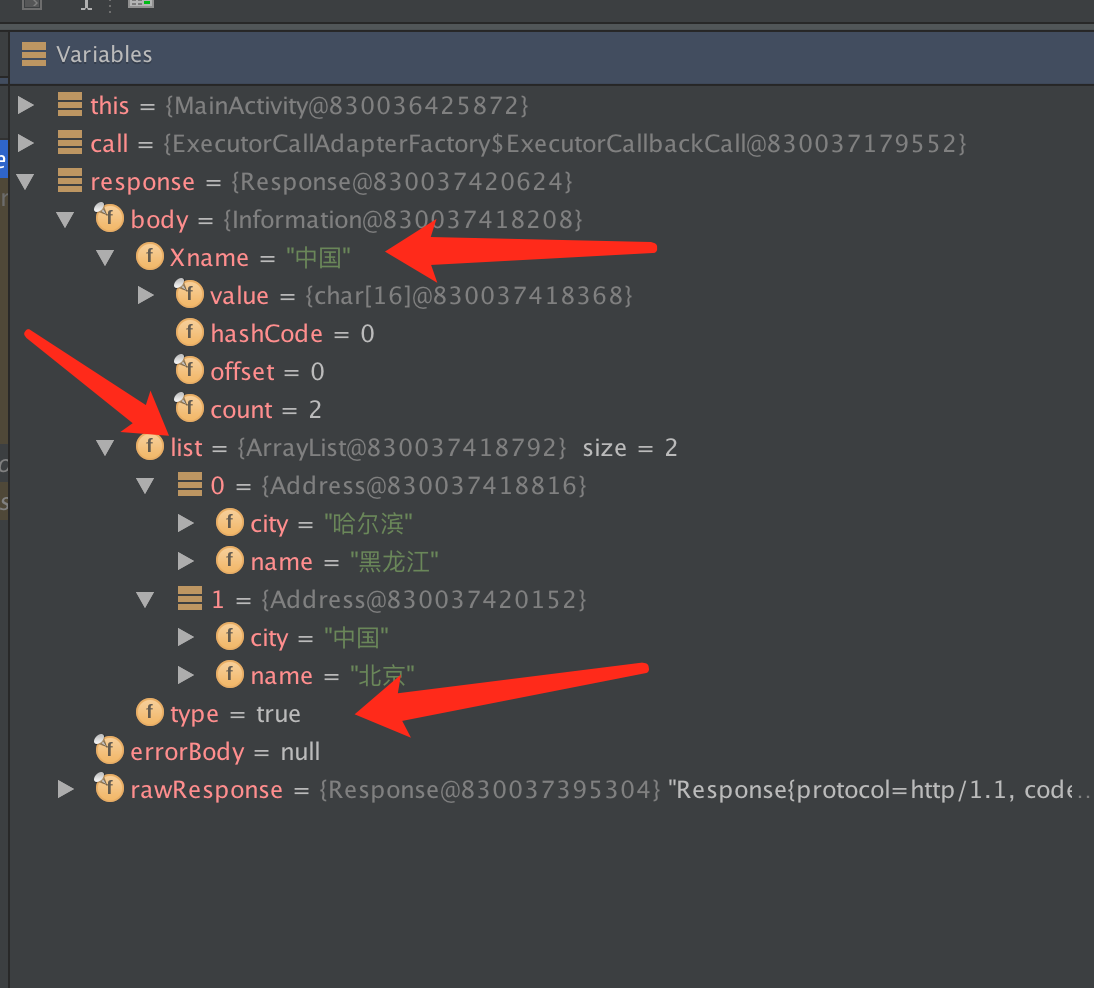1094x988 pixels.
Task: Expand the name "黑龙江" field
Action: click(186, 561)
